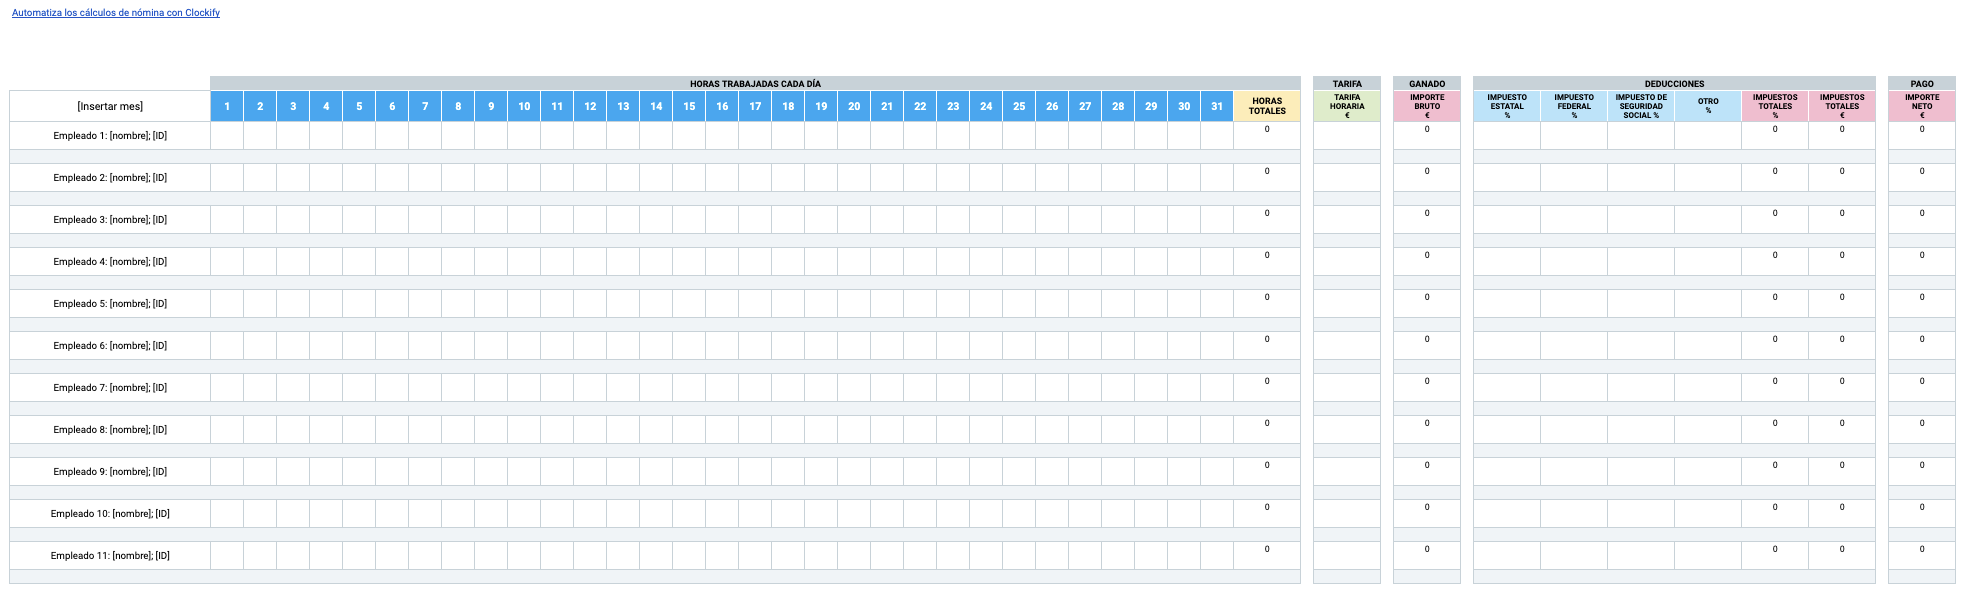The image size is (1966, 600).
Task: Select Empleado 8's seguridad social cell
Action: [x=1641, y=430]
